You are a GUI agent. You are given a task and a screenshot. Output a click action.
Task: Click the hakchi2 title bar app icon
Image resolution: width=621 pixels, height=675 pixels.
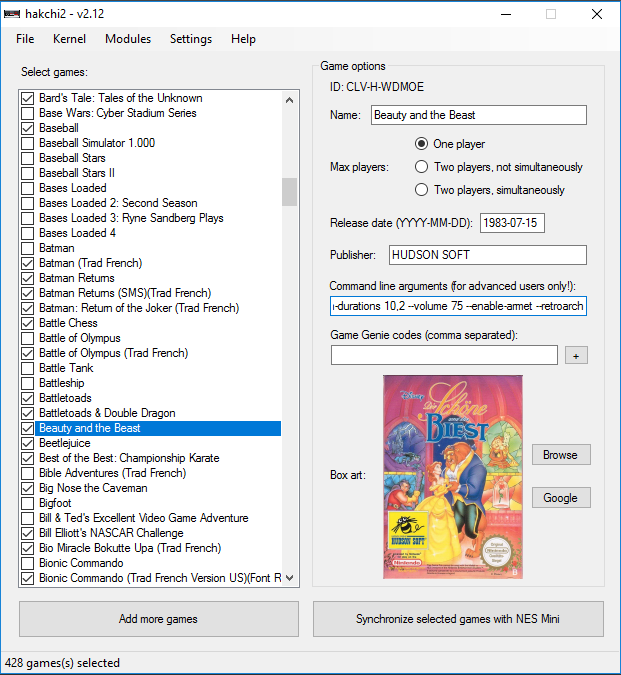click(11, 14)
